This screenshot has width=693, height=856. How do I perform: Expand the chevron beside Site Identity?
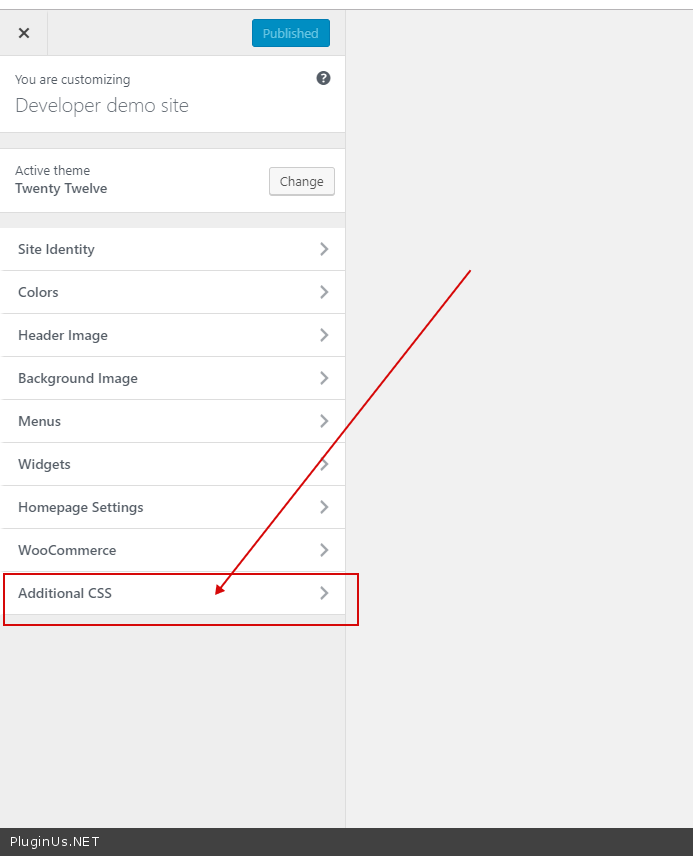[324, 249]
